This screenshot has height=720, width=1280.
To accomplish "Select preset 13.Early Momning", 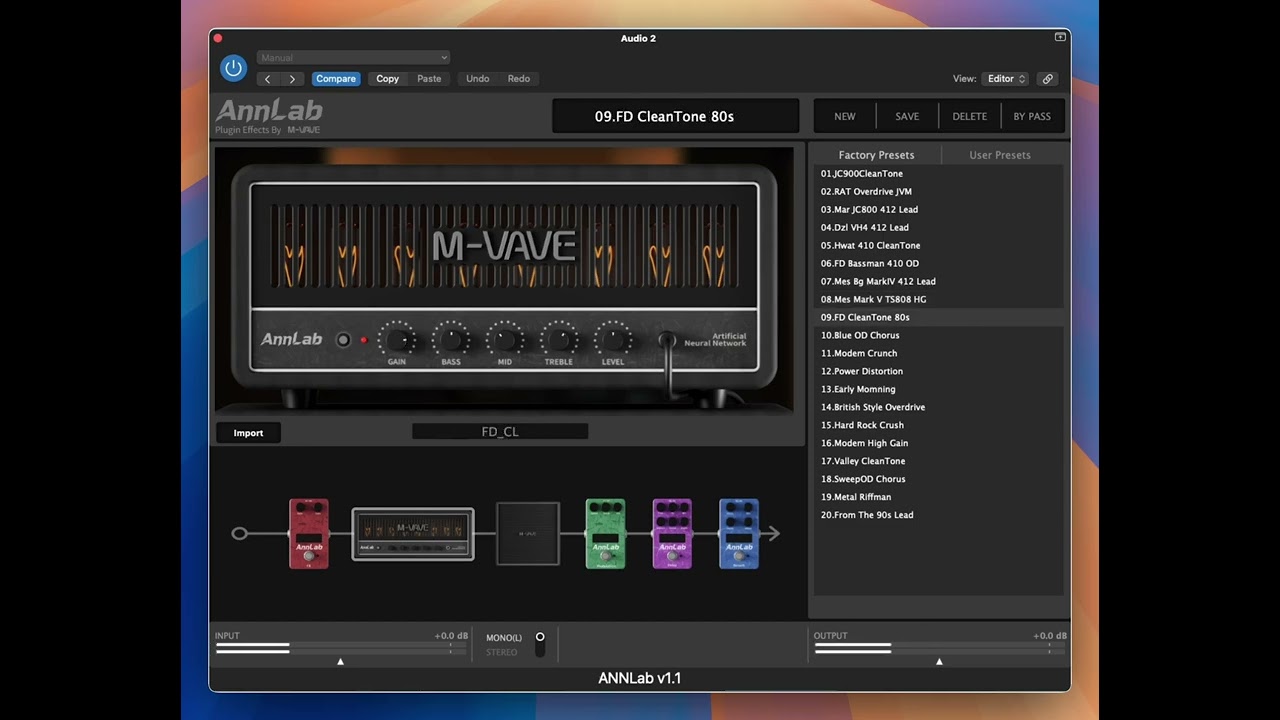I will (x=938, y=390).
